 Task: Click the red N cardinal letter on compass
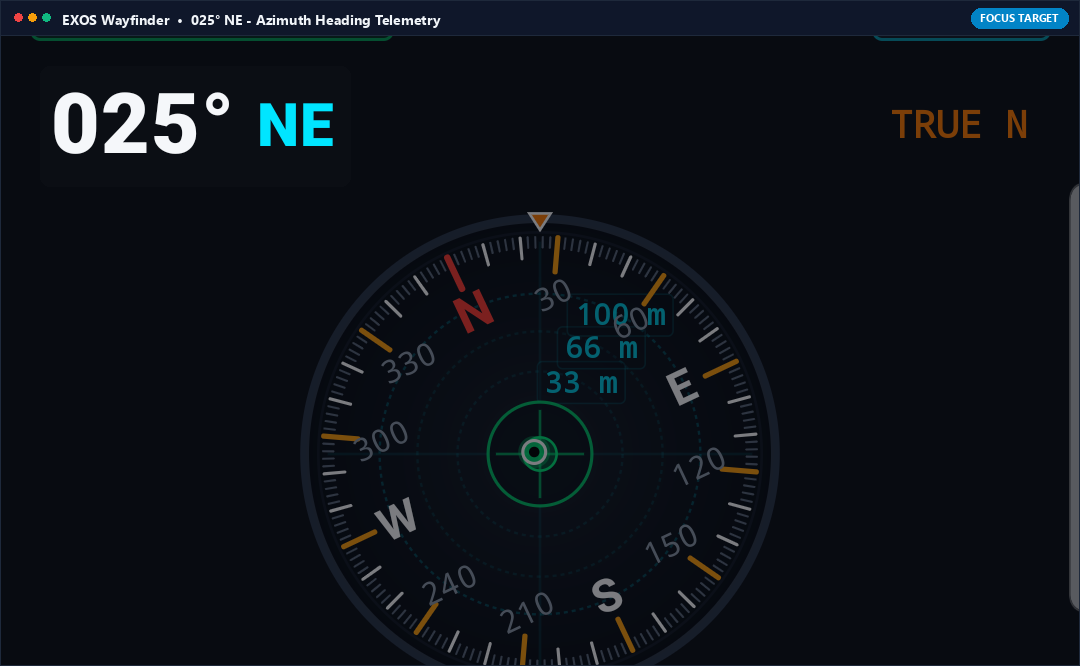click(473, 312)
